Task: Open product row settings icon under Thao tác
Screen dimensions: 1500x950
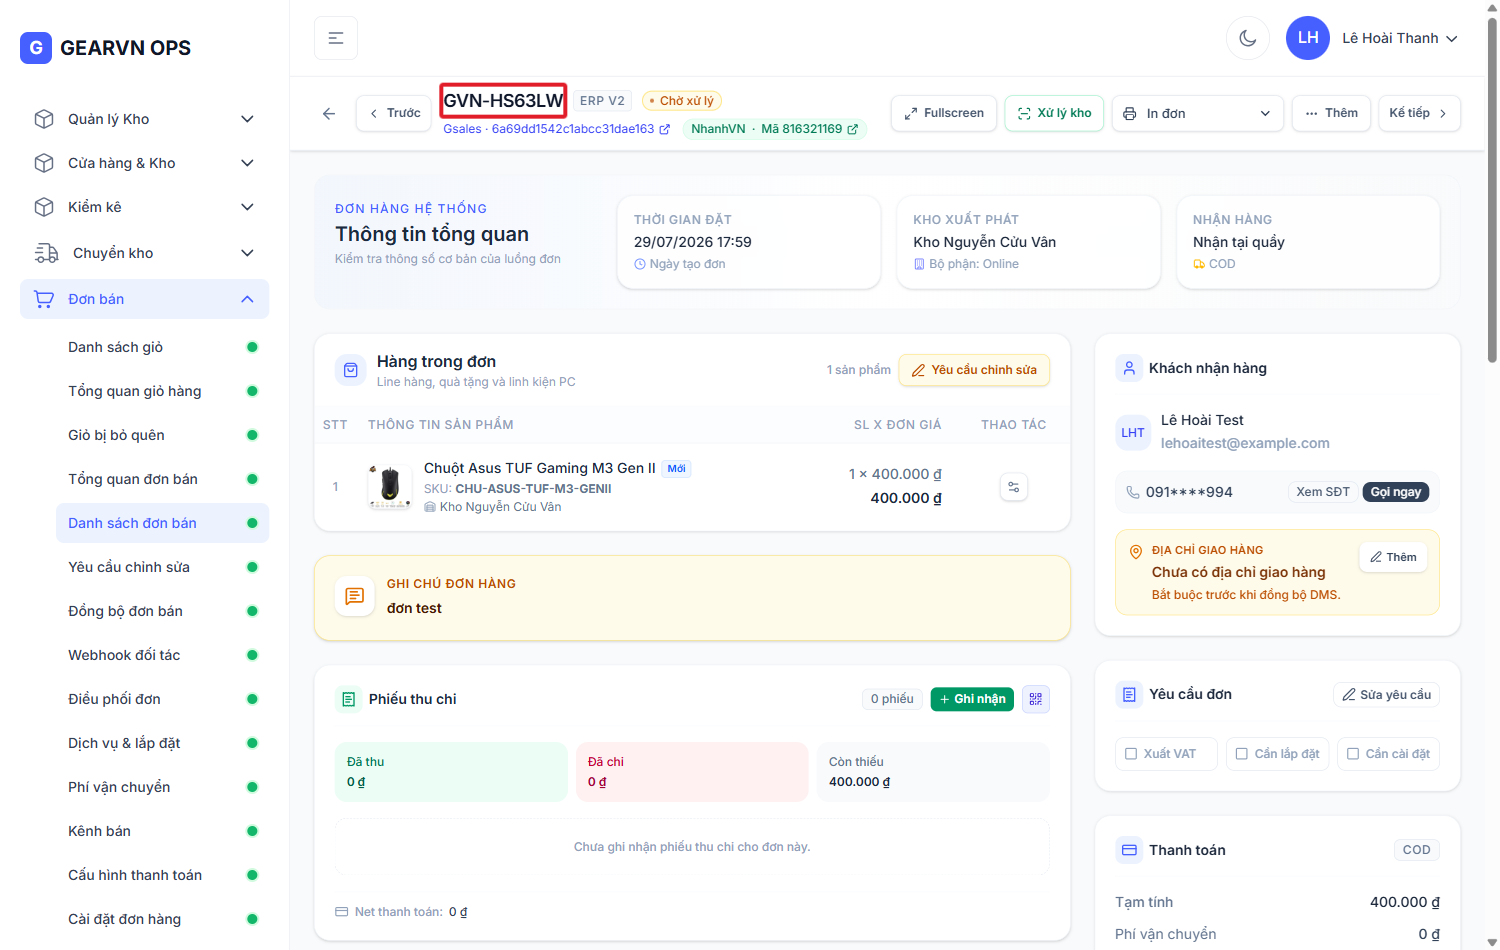Action: click(x=1014, y=487)
